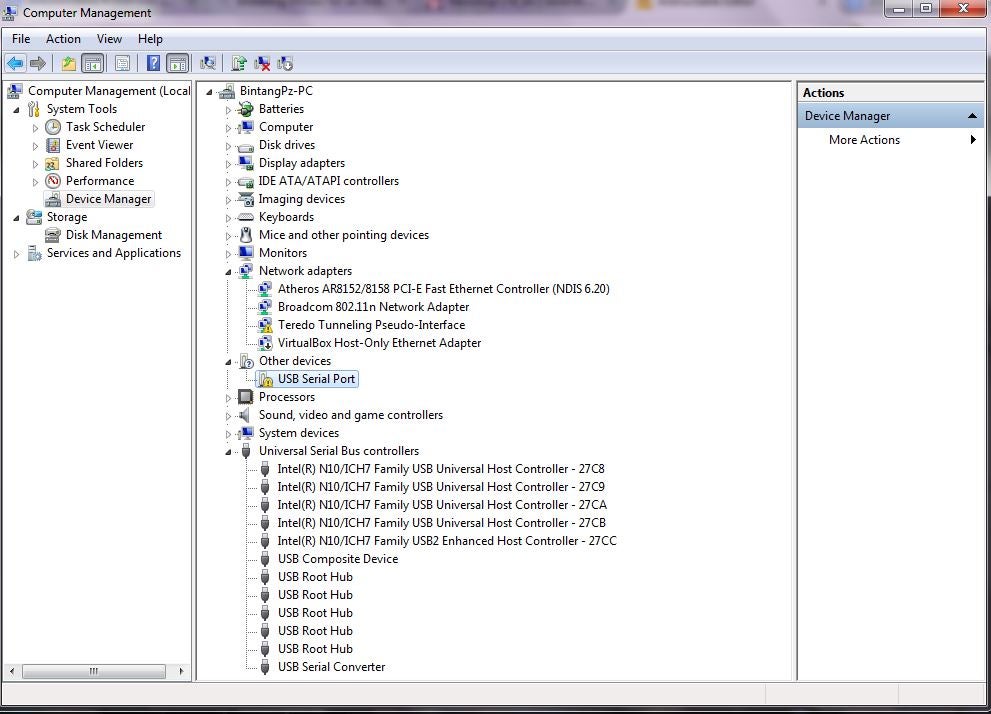Click the console tree horizontal scrollbar thumb
Viewport: 991px width, 714px height.
pos(94,671)
